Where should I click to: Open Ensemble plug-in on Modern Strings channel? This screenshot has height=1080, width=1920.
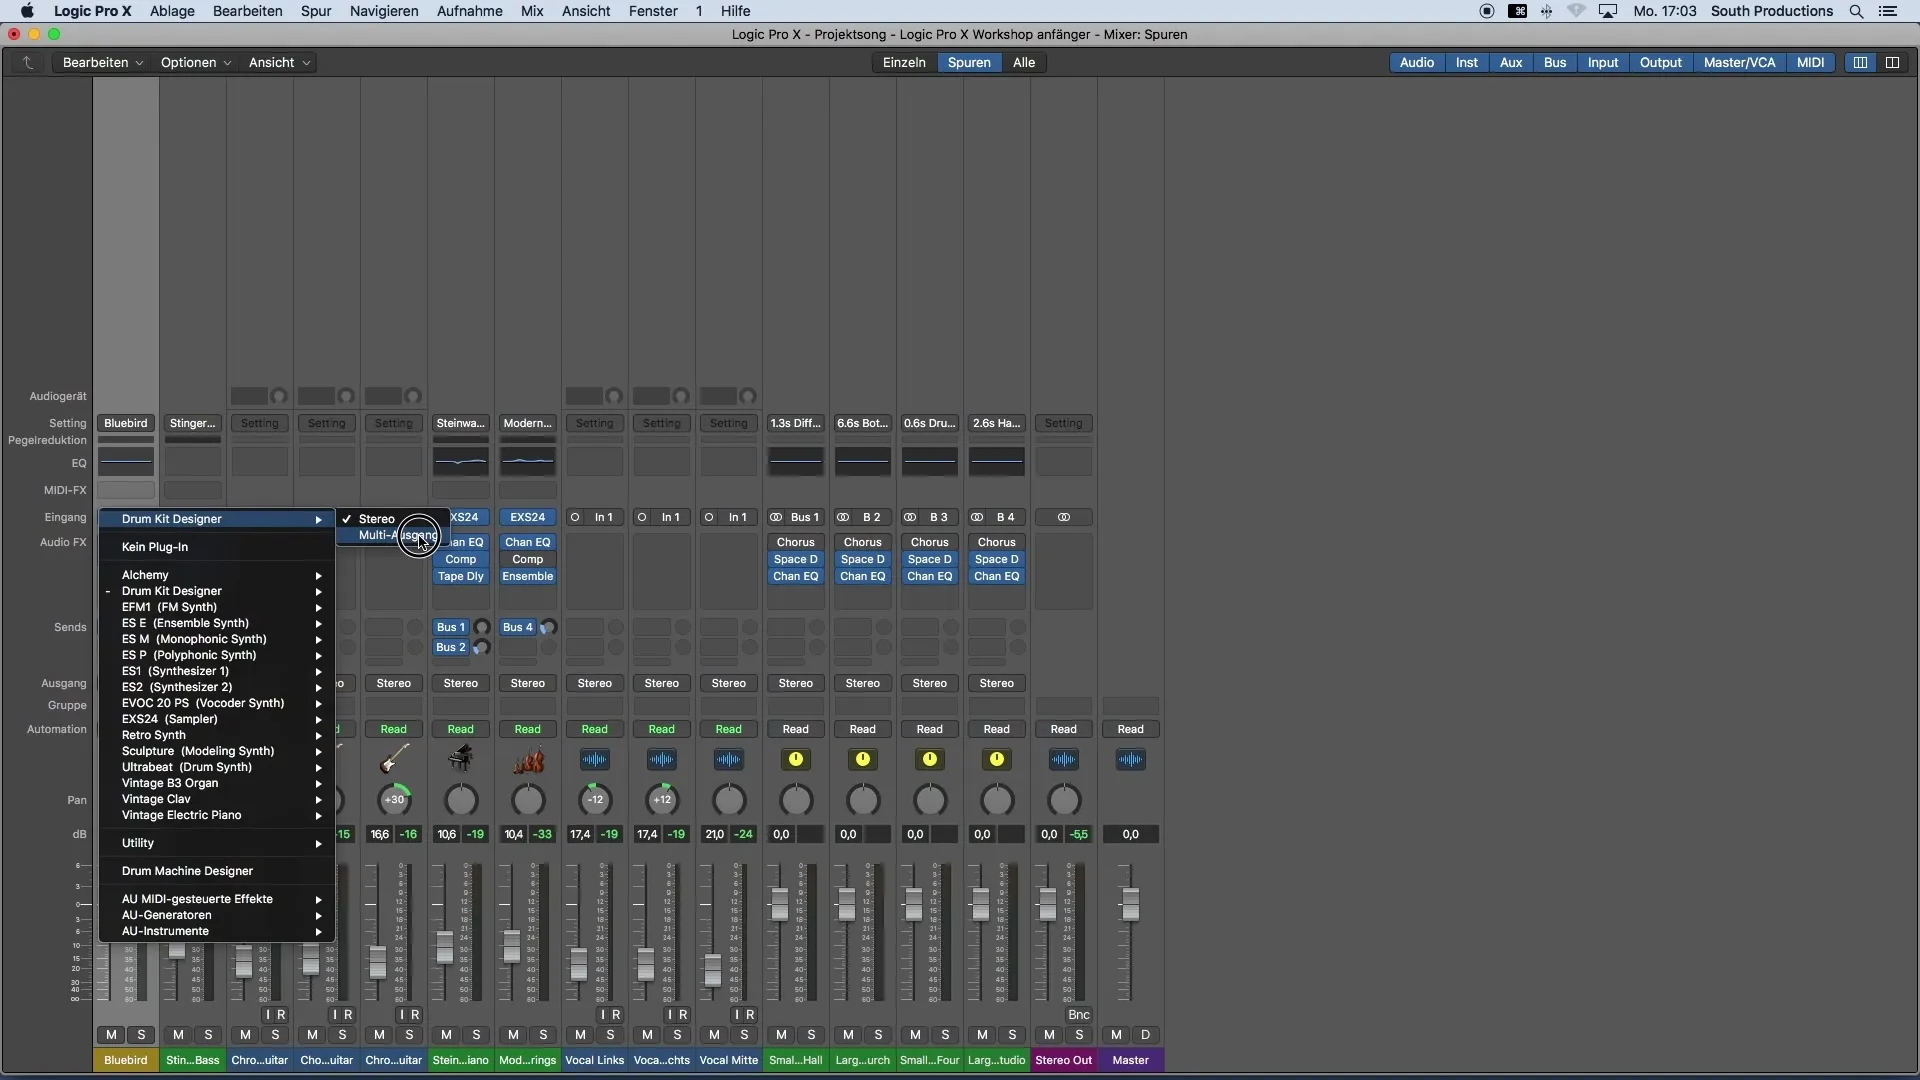pos(528,577)
